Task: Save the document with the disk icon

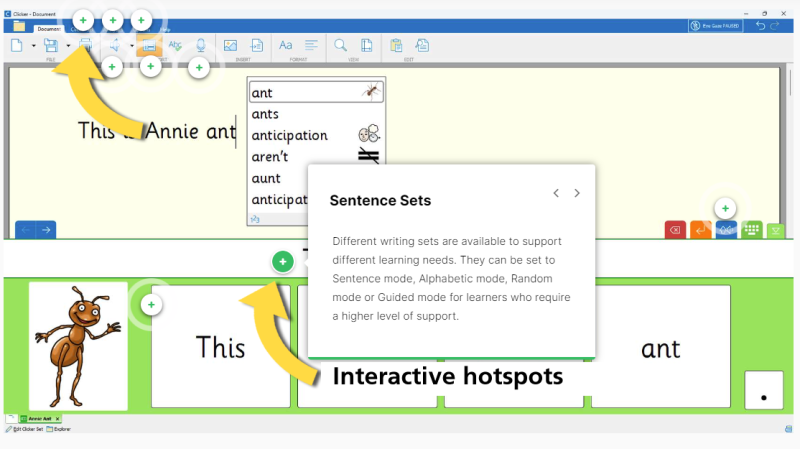Action: tap(51, 45)
